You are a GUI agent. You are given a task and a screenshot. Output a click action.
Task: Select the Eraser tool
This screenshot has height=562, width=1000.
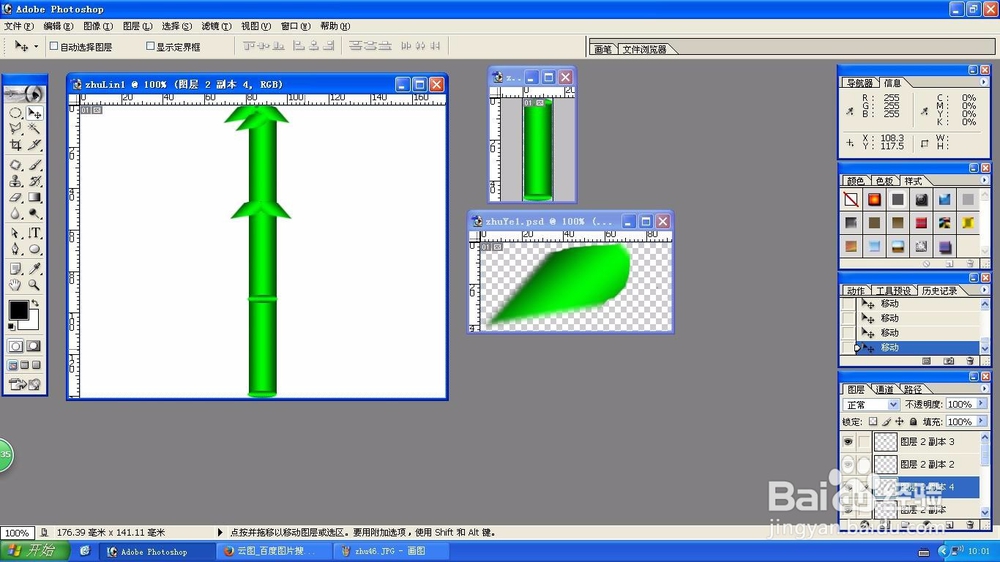pyautogui.click(x=16, y=197)
